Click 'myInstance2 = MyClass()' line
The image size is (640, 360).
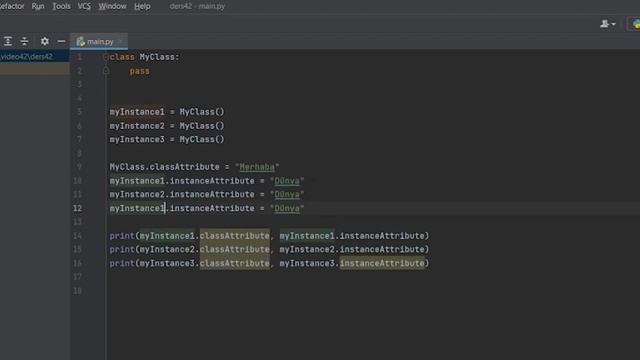click(x=167, y=126)
